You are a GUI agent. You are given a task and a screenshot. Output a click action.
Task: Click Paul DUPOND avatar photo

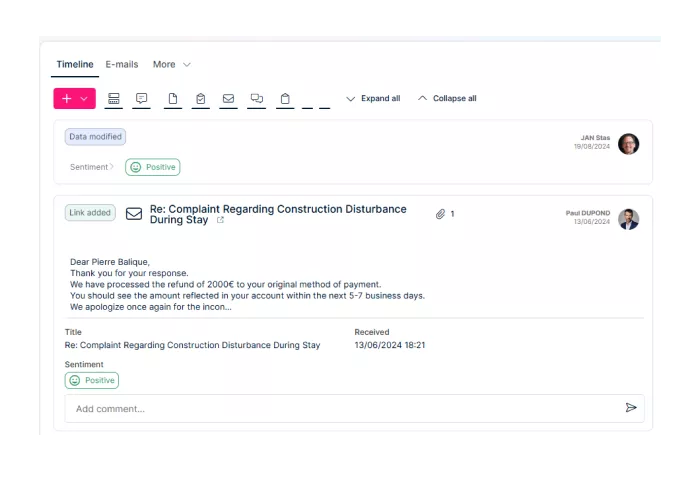tap(629, 219)
